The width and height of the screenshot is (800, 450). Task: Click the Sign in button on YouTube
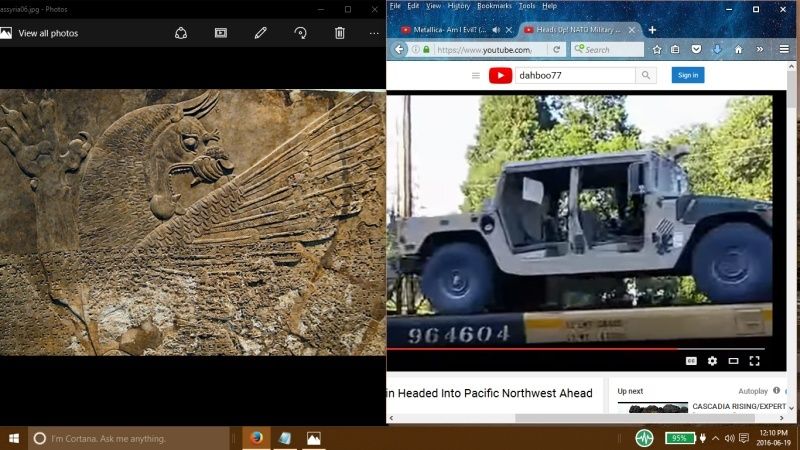coord(688,75)
